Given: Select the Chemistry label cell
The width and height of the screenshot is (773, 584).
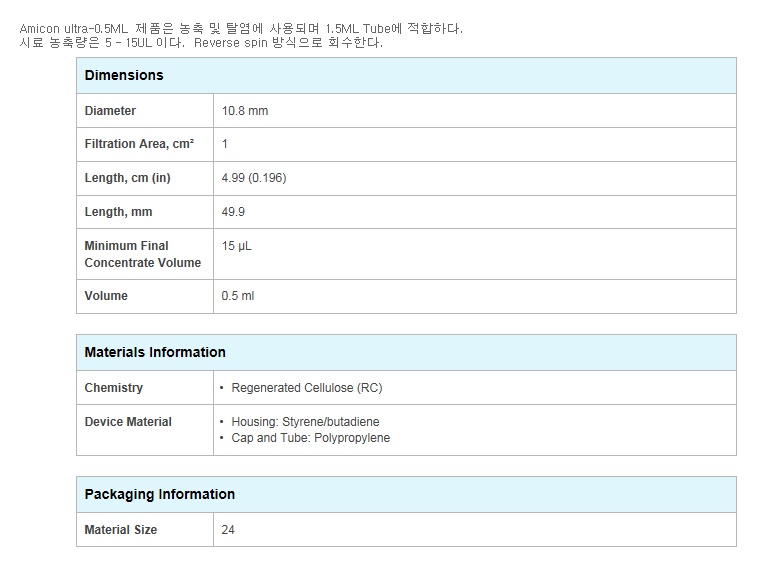Looking at the screenshot, I should (x=145, y=388).
